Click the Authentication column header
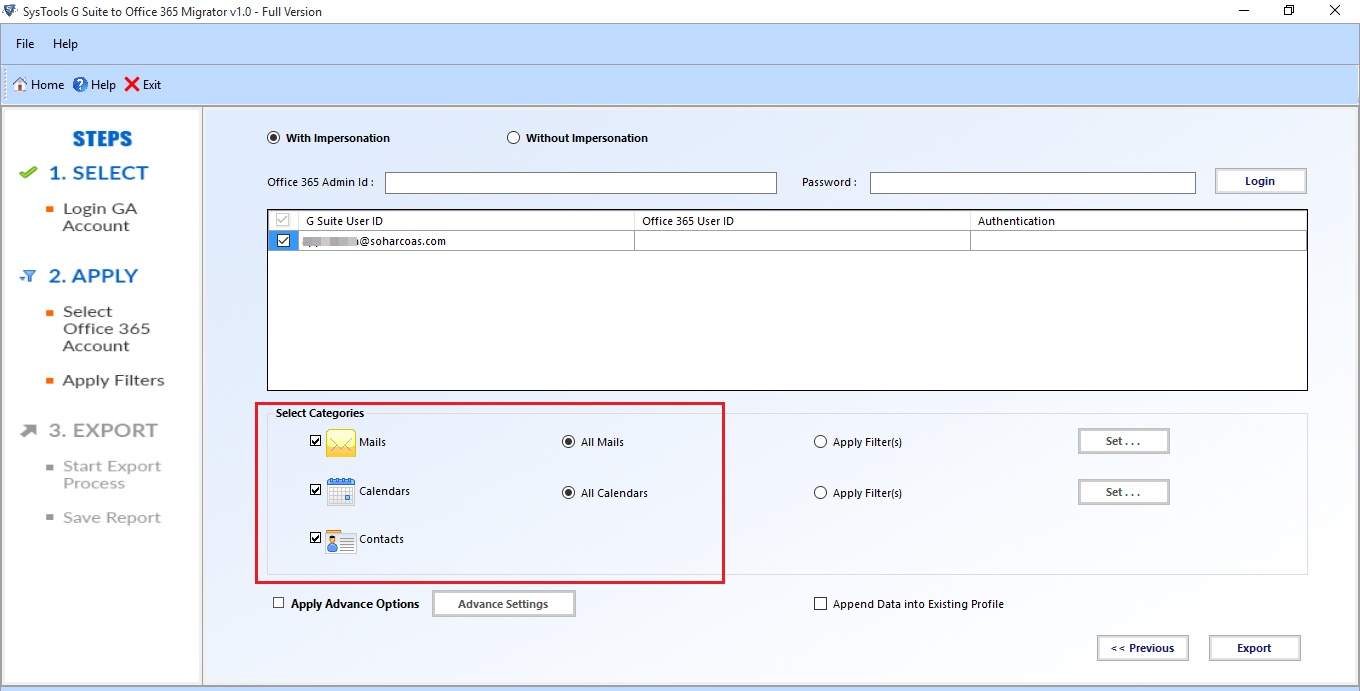The height and width of the screenshot is (691, 1360). (1138, 221)
